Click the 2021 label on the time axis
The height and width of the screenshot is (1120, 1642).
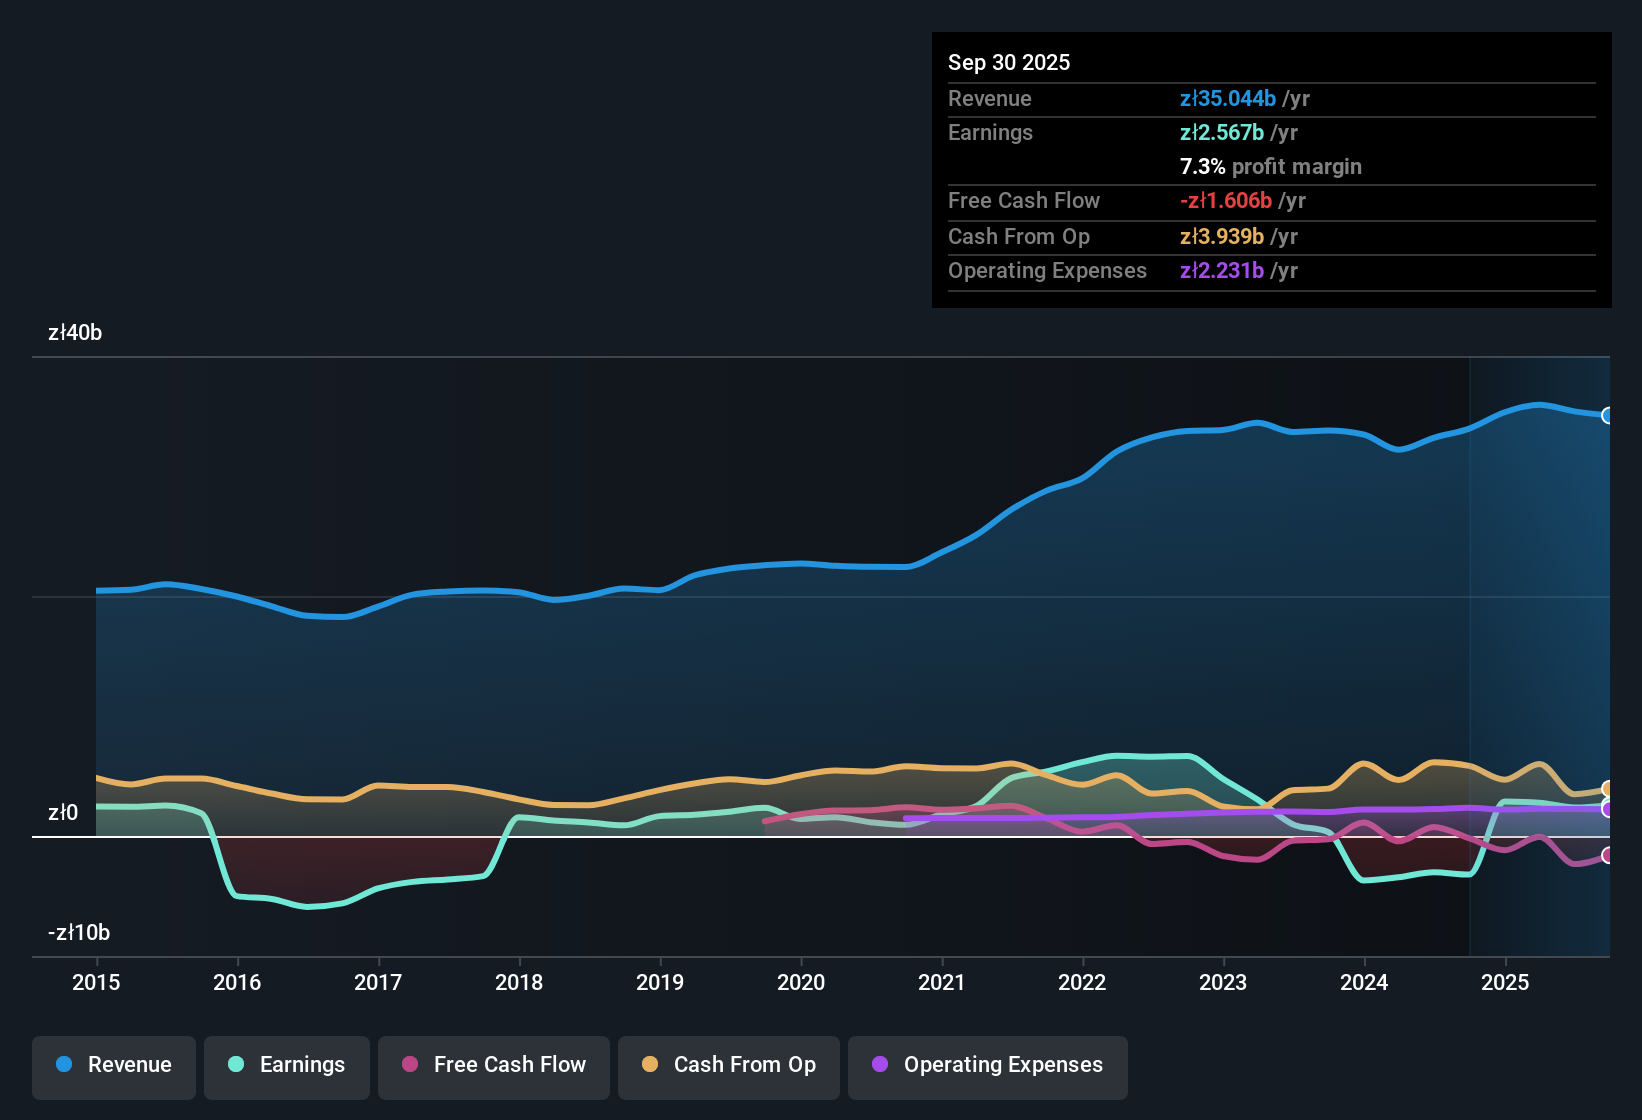pos(942,983)
